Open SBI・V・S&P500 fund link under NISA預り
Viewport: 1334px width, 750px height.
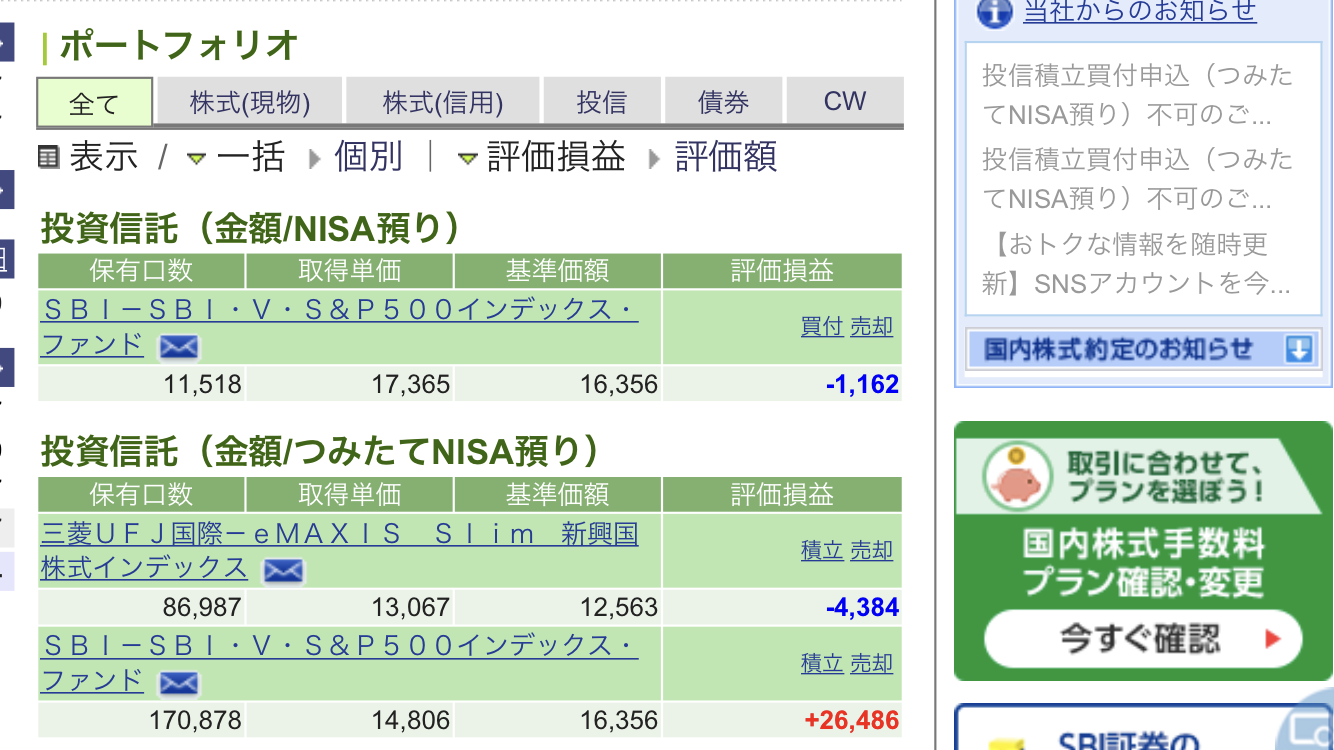pyautogui.click(x=339, y=327)
